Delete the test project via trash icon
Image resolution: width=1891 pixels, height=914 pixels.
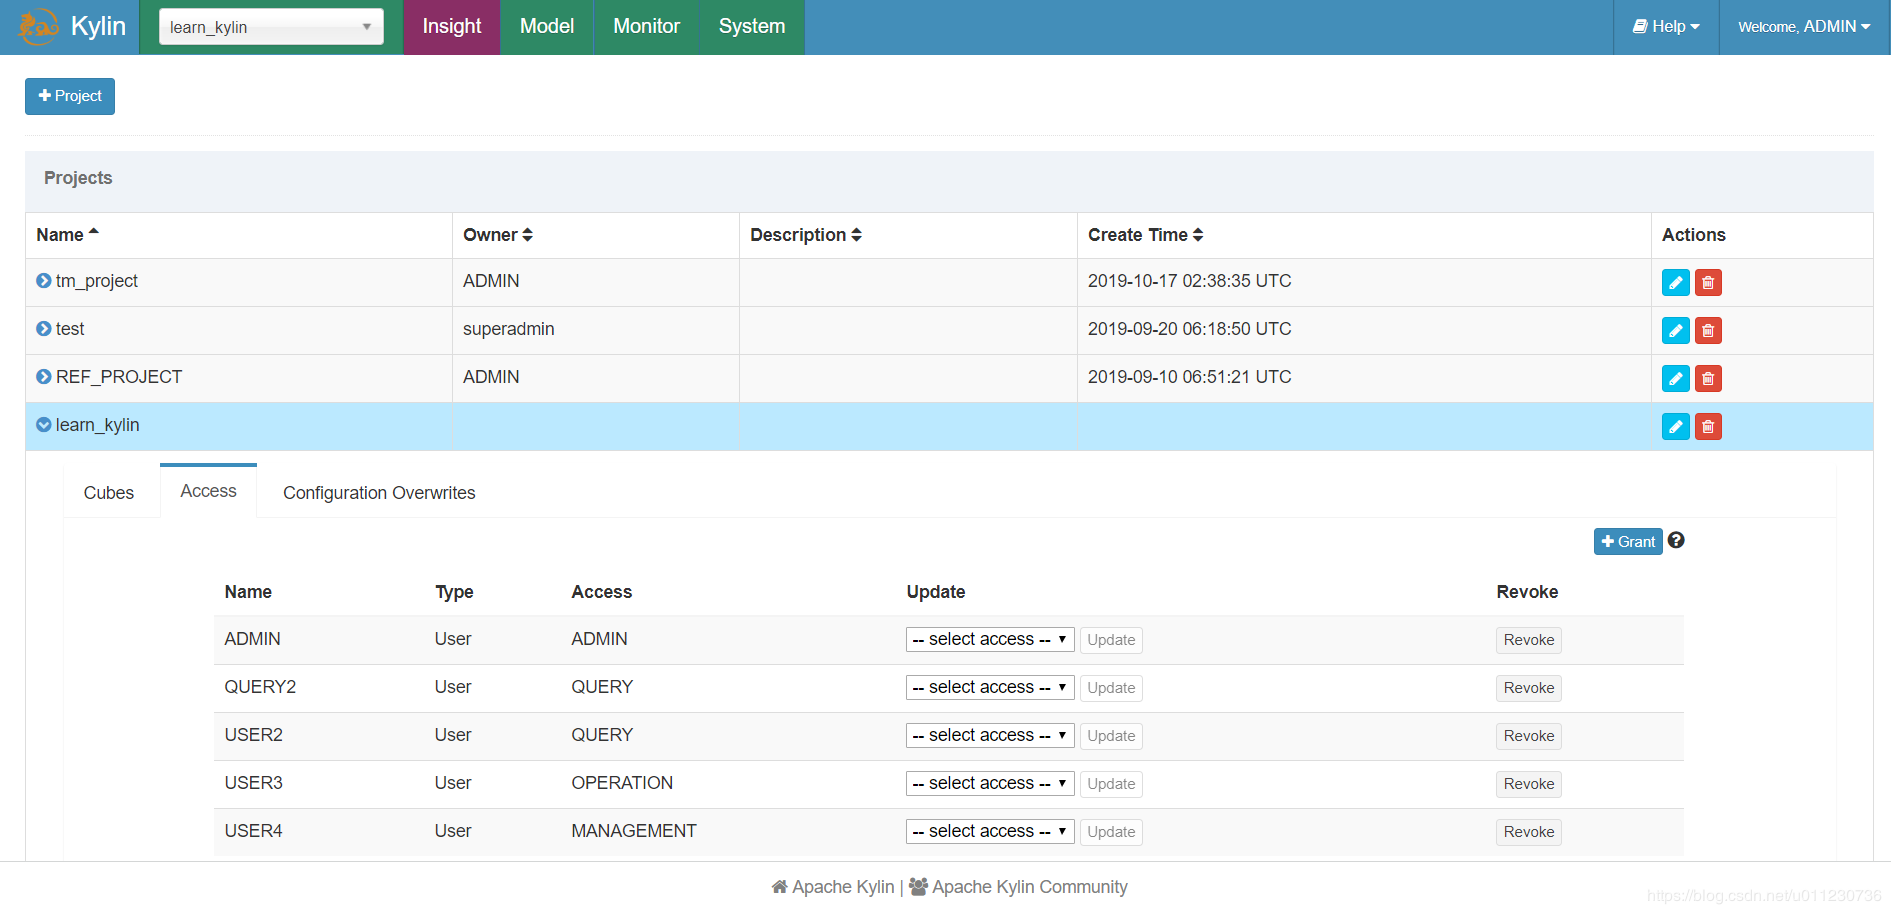coord(1707,330)
